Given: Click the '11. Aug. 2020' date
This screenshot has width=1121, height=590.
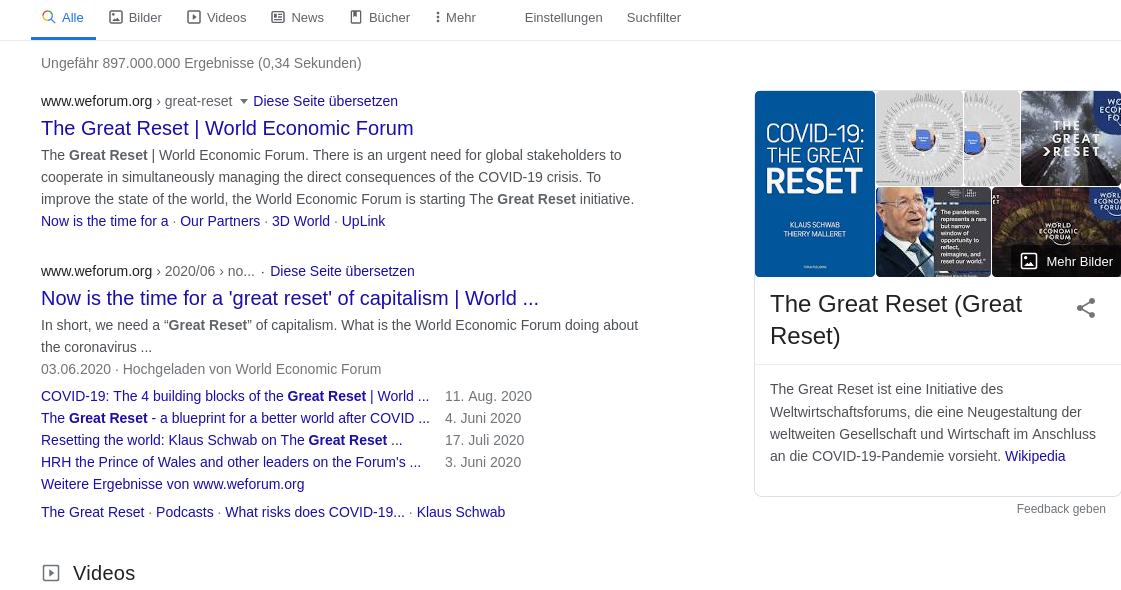Looking at the screenshot, I should pyautogui.click(x=488, y=396).
